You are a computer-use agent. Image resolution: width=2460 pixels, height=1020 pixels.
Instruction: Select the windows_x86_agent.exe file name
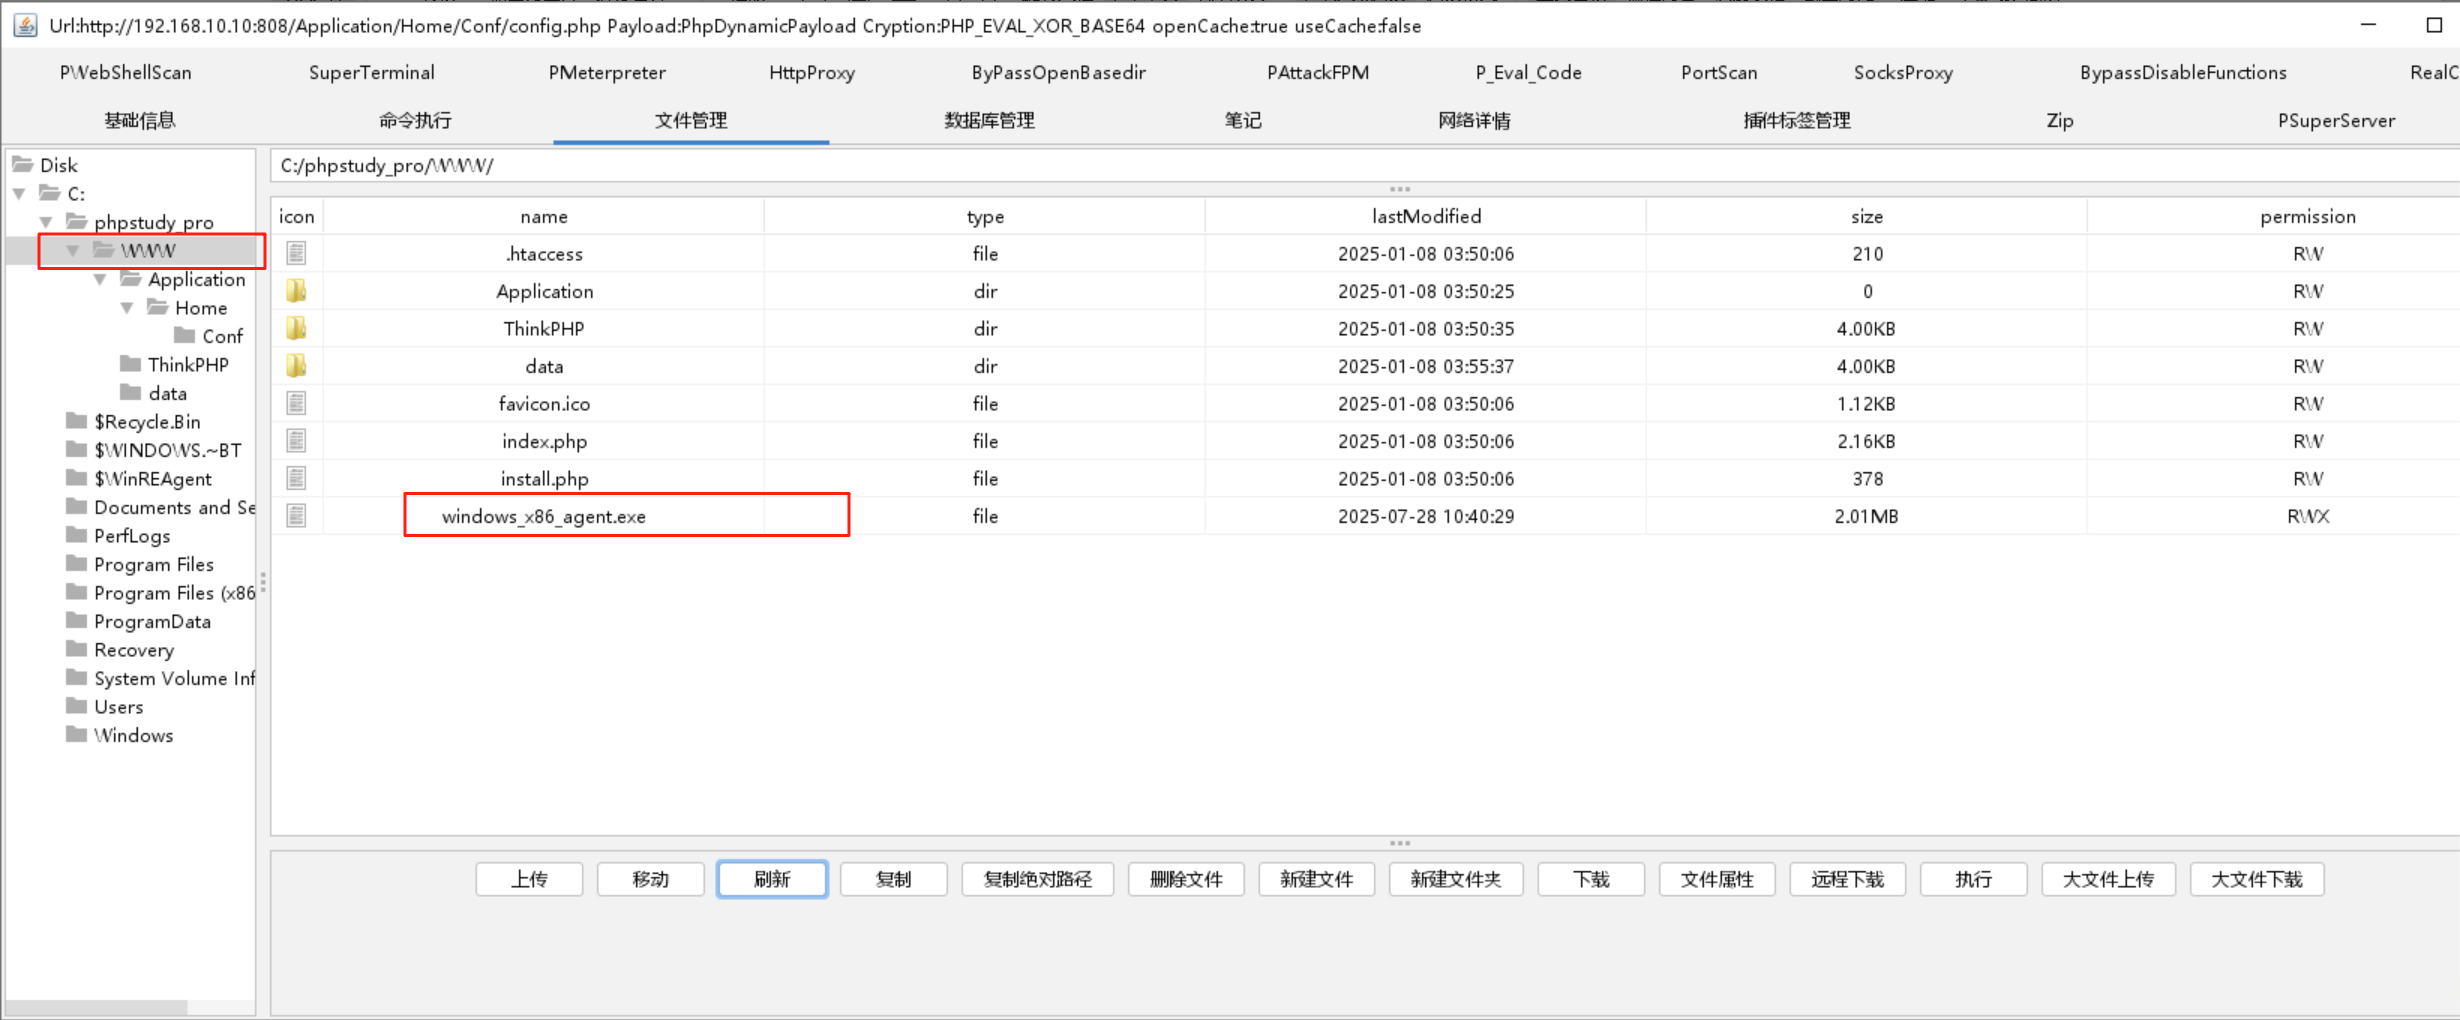[x=544, y=516]
